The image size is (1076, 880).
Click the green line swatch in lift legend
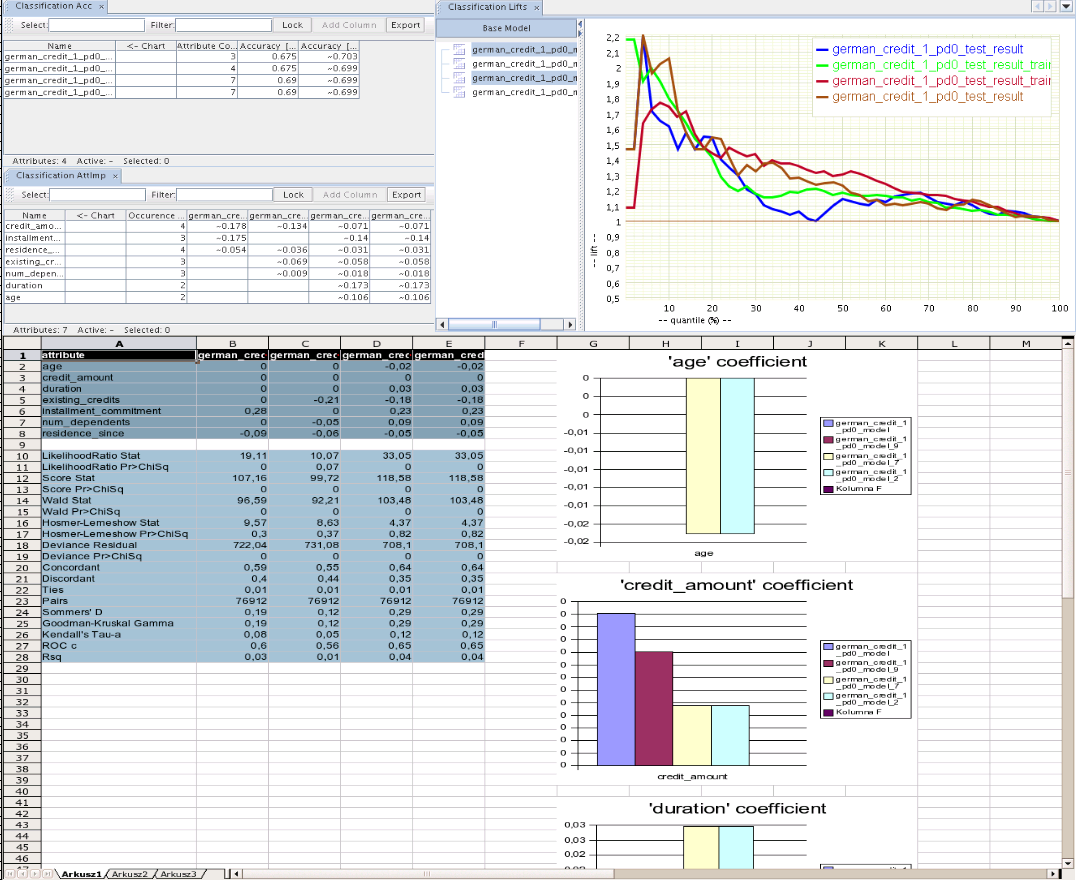point(822,65)
